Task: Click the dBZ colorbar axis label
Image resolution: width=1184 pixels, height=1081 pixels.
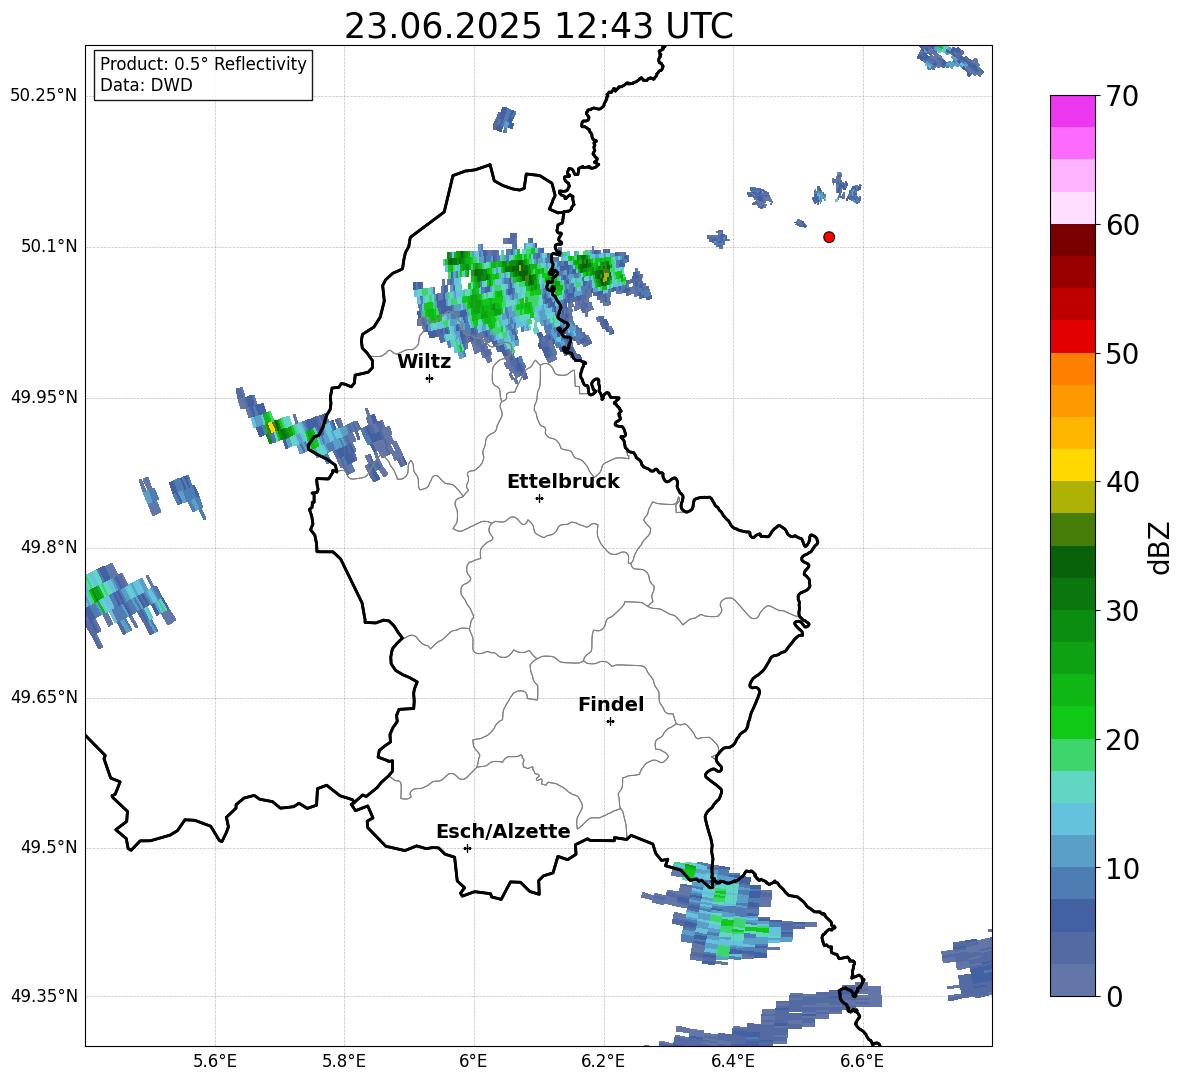Action: 1160,547
